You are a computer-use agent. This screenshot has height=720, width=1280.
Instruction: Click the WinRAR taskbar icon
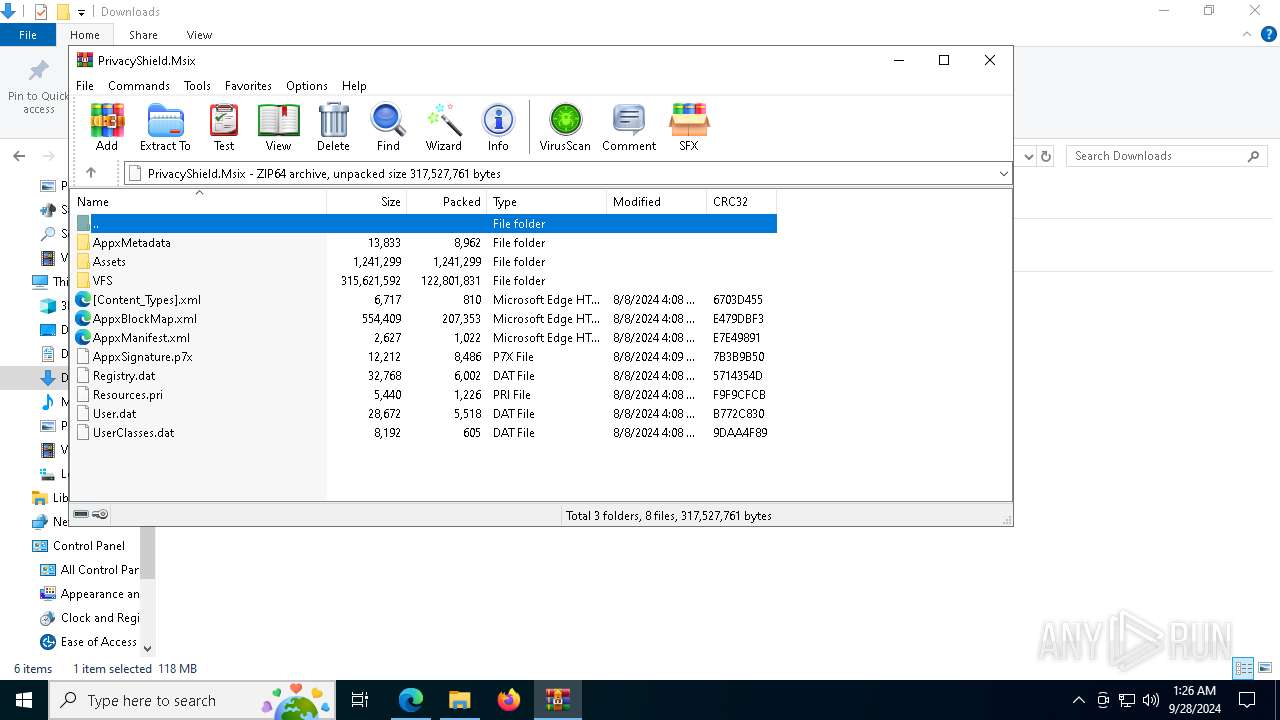point(558,700)
